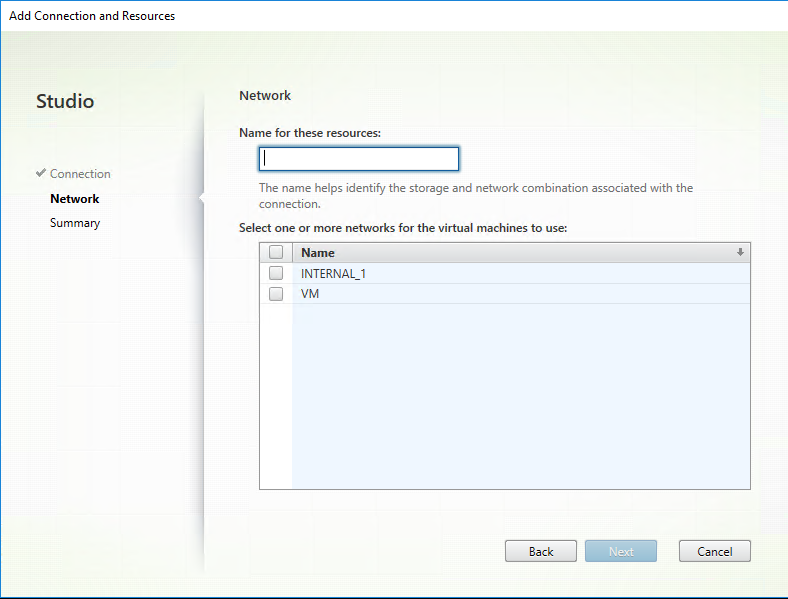Click empty area in networks list
The image size is (788, 599).
(520, 400)
